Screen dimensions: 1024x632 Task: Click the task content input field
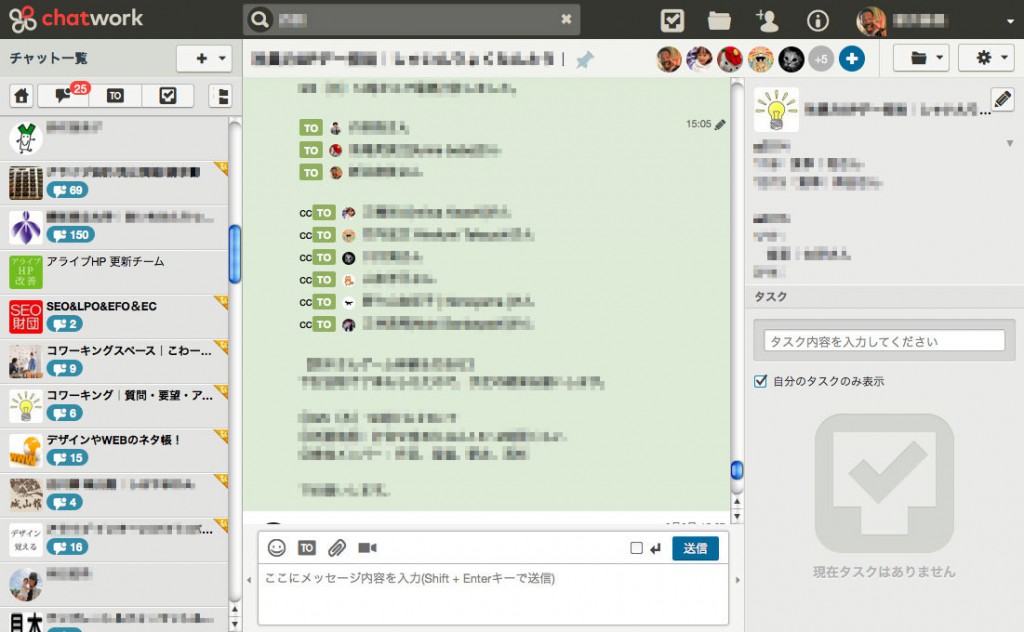pos(884,341)
